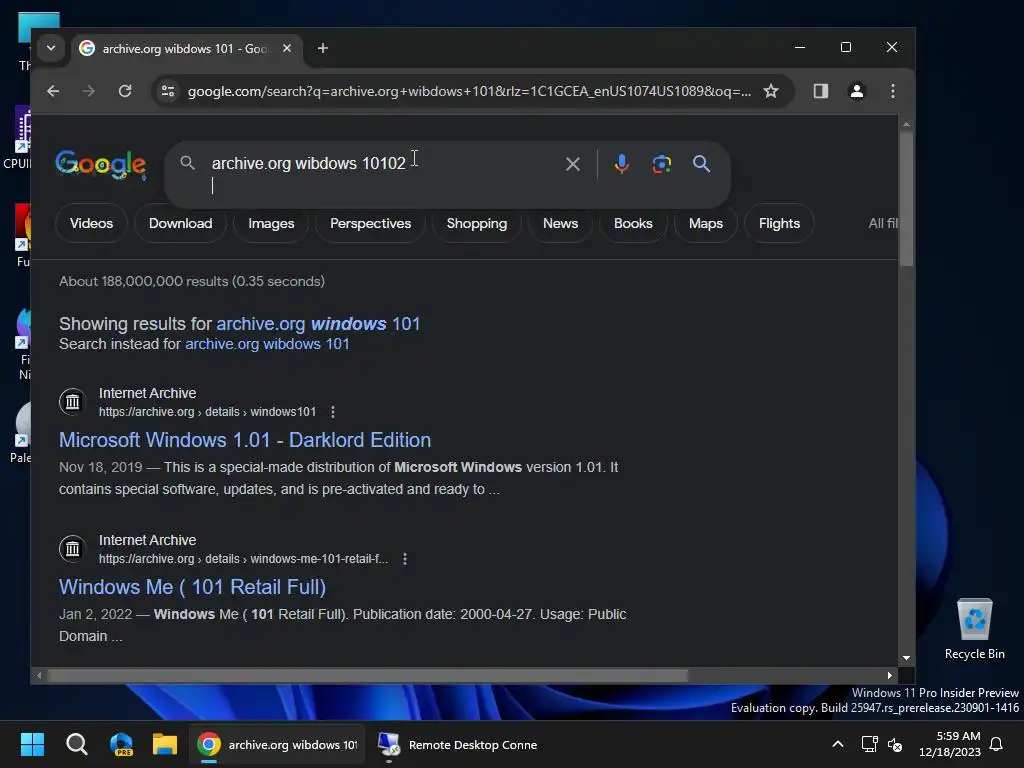The image size is (1024, 768).
Task: Bookmark this page with star icon
Action: [x=771, y=91]
